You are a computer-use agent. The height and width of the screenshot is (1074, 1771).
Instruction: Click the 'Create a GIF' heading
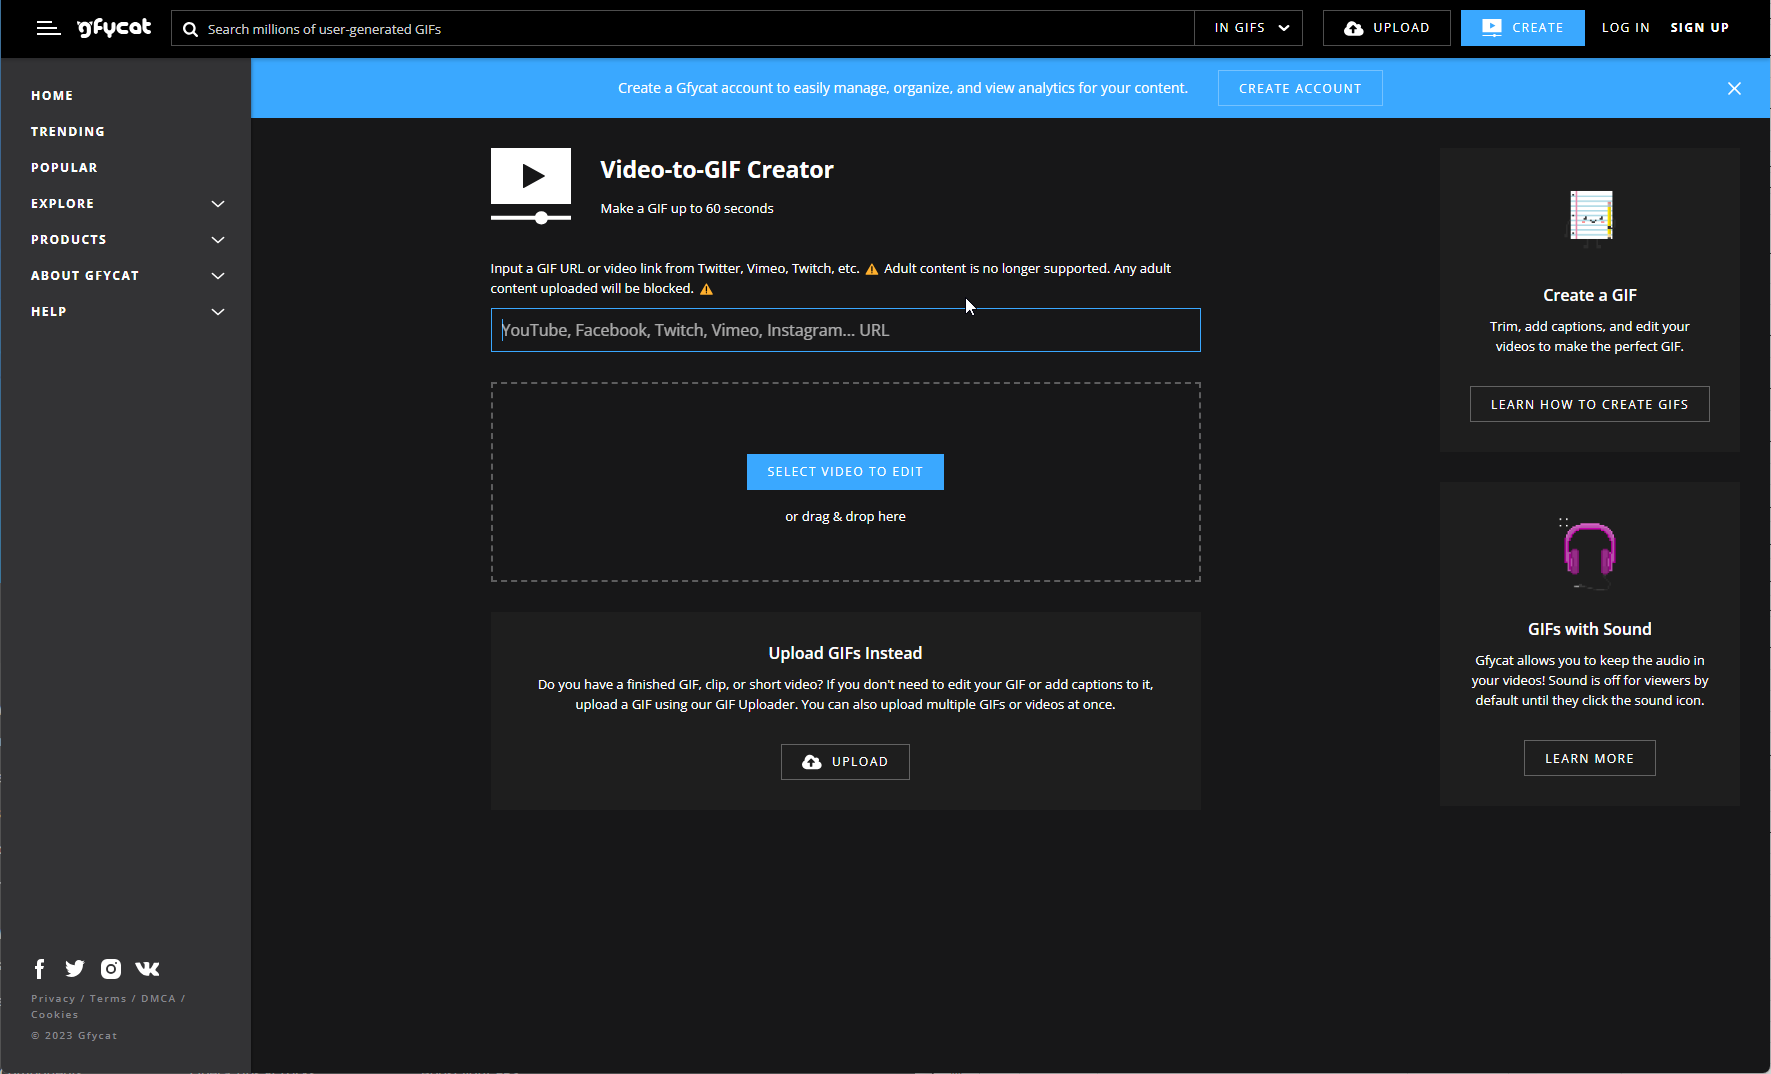pos(1590,295)
